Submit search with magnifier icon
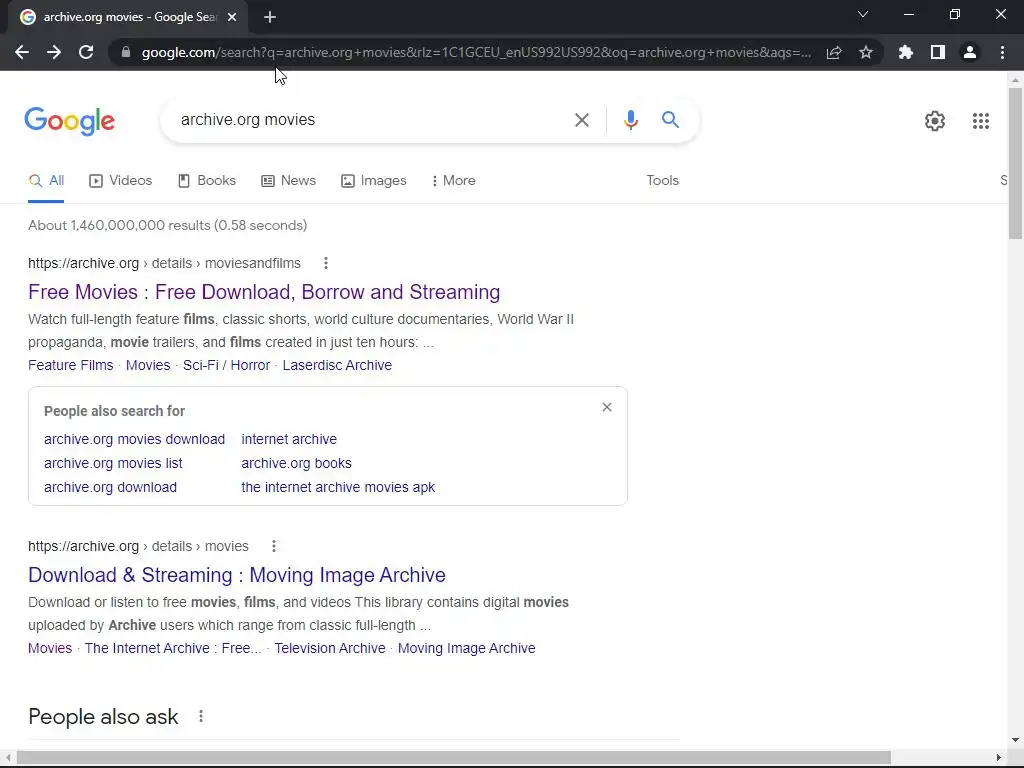 [x=670, y=120]
